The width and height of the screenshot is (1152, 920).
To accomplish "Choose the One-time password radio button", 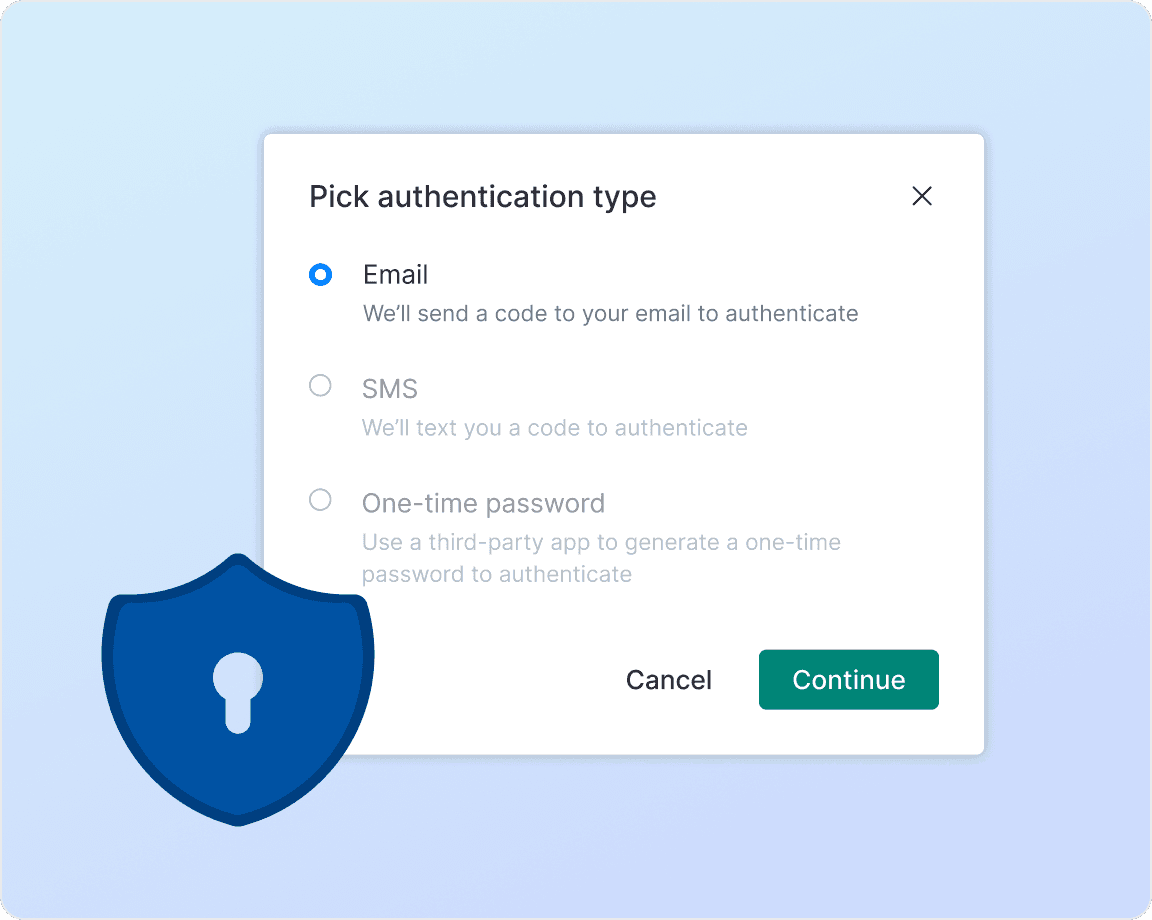I will point(320,500).
